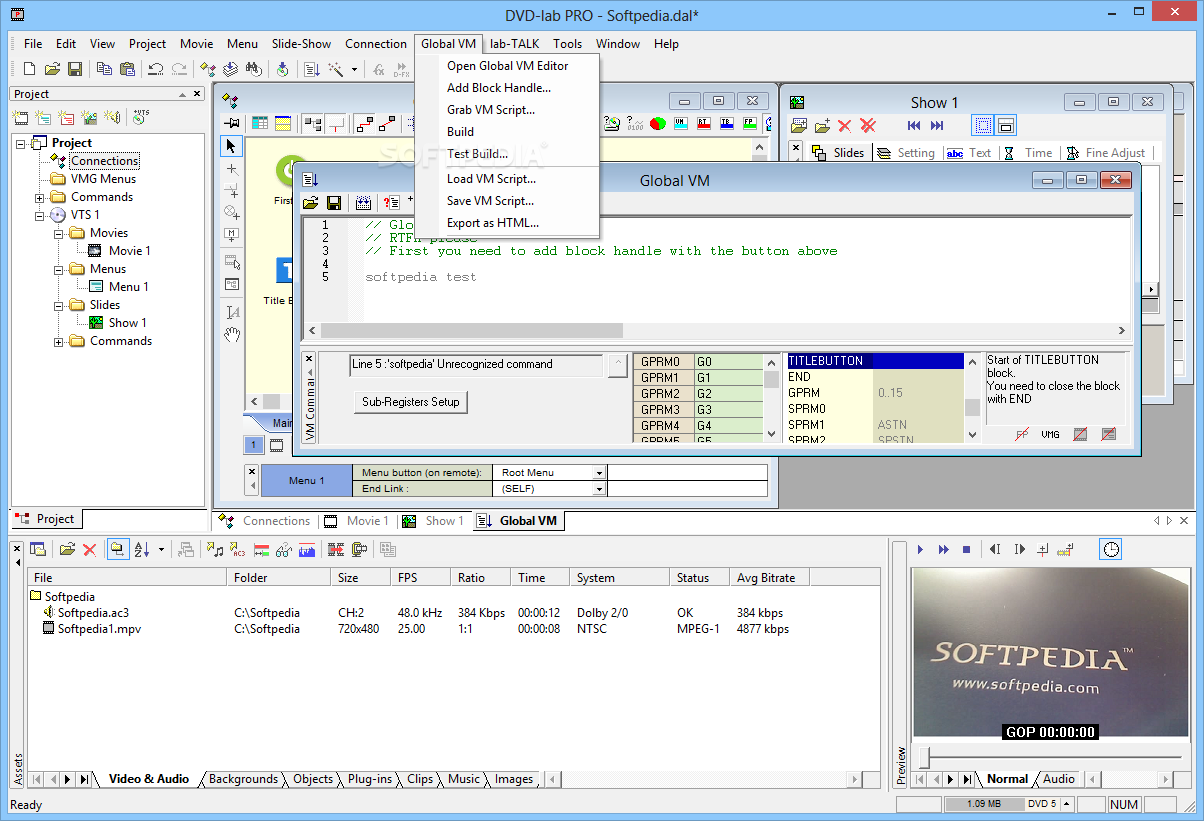Toggle the dotted-frame view button in Show 1
Screen dimensions: 1204x821
983,126
